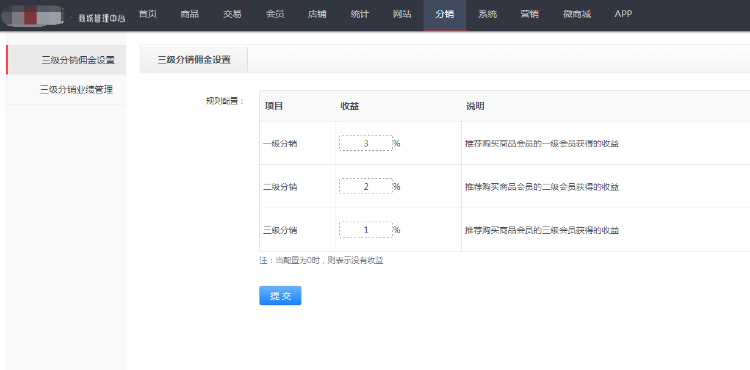Select 三级分销佣金设置 in the sidebar
The height and width of the screenshot is (370, 750).
point(66,60)
